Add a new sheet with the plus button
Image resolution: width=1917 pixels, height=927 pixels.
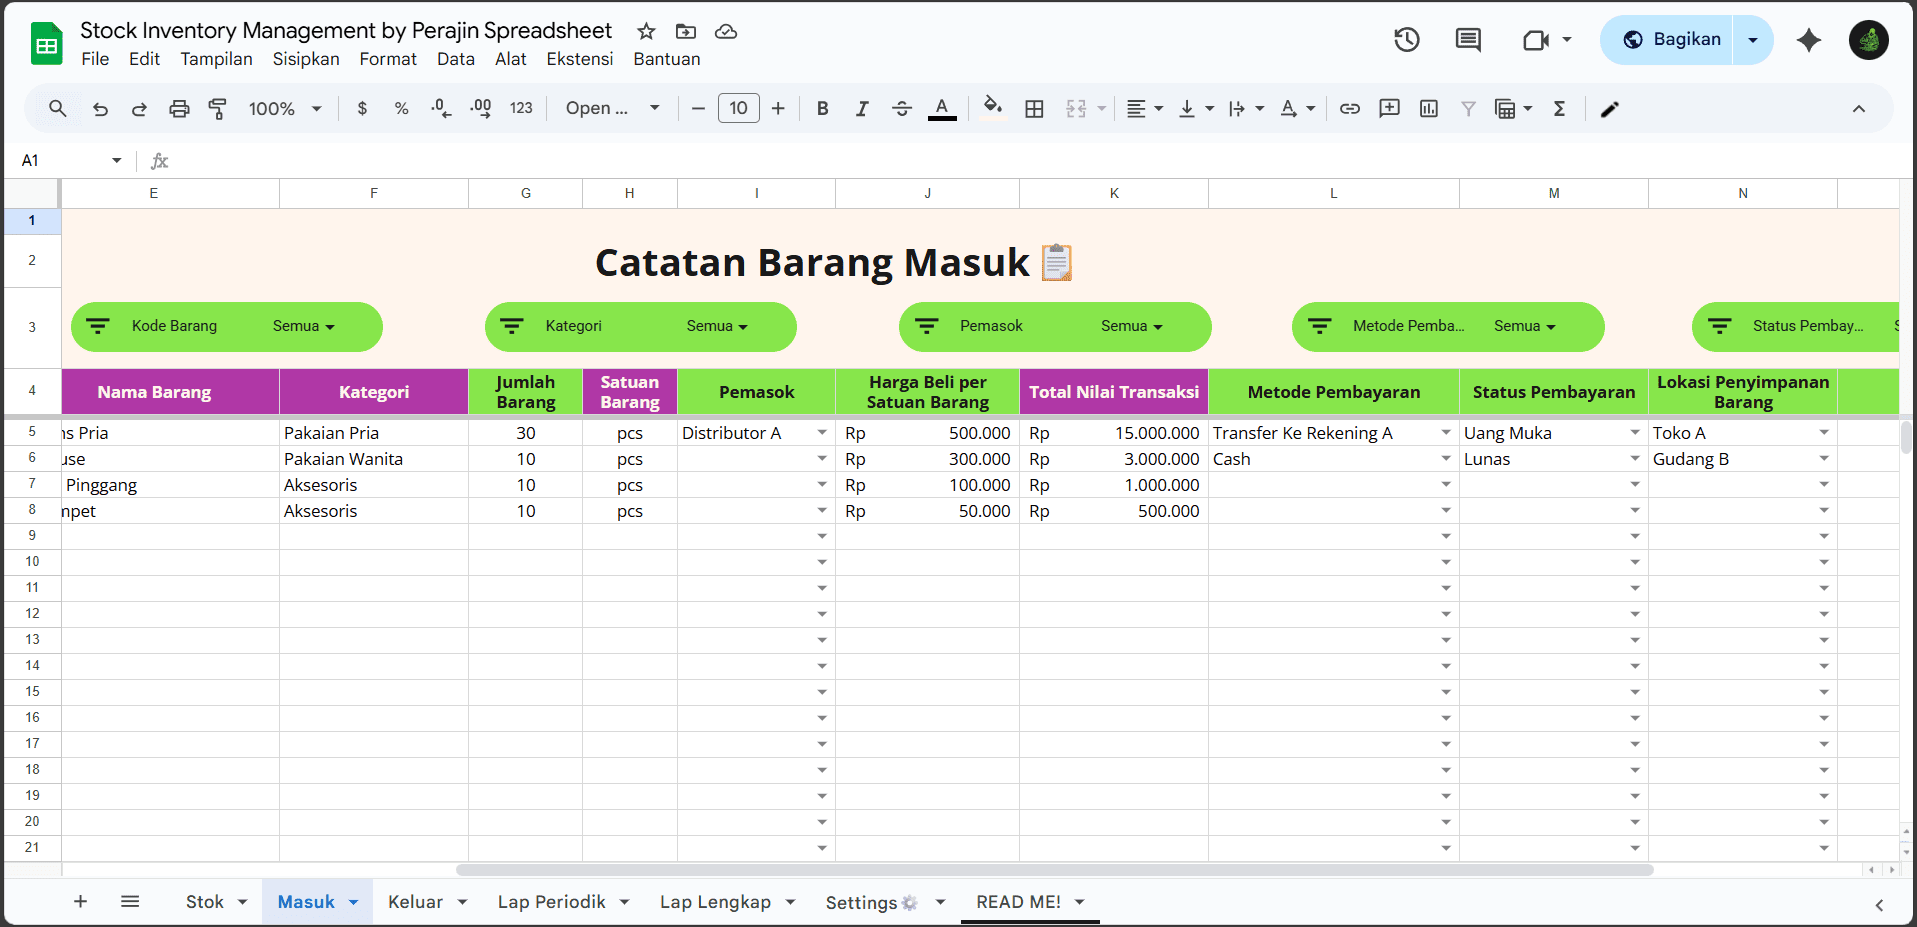(x=80, y=901)
